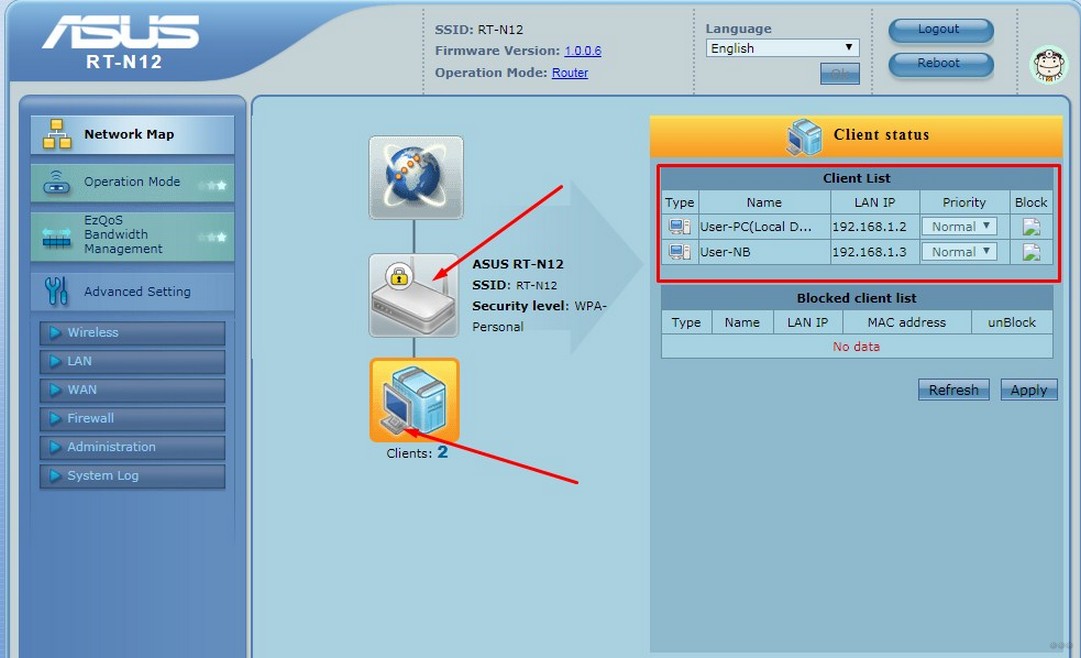
Task: Click the Blocked client list title
Action: tap(857, 299)
